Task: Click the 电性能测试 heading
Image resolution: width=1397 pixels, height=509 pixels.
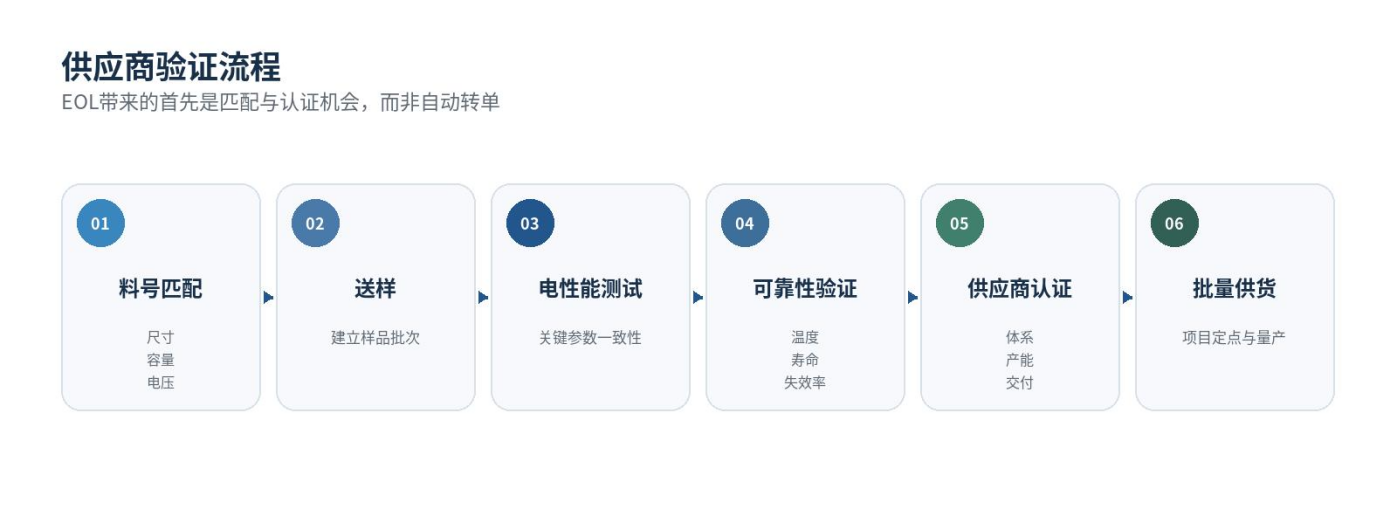Action: pos(590,289)
